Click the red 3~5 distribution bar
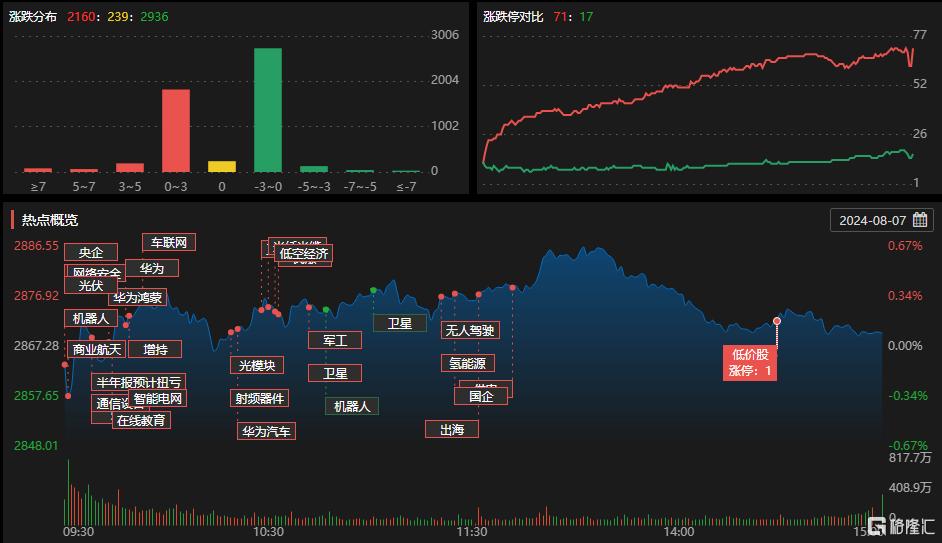This screenshot has height=543, width=942. pos(130,168)
